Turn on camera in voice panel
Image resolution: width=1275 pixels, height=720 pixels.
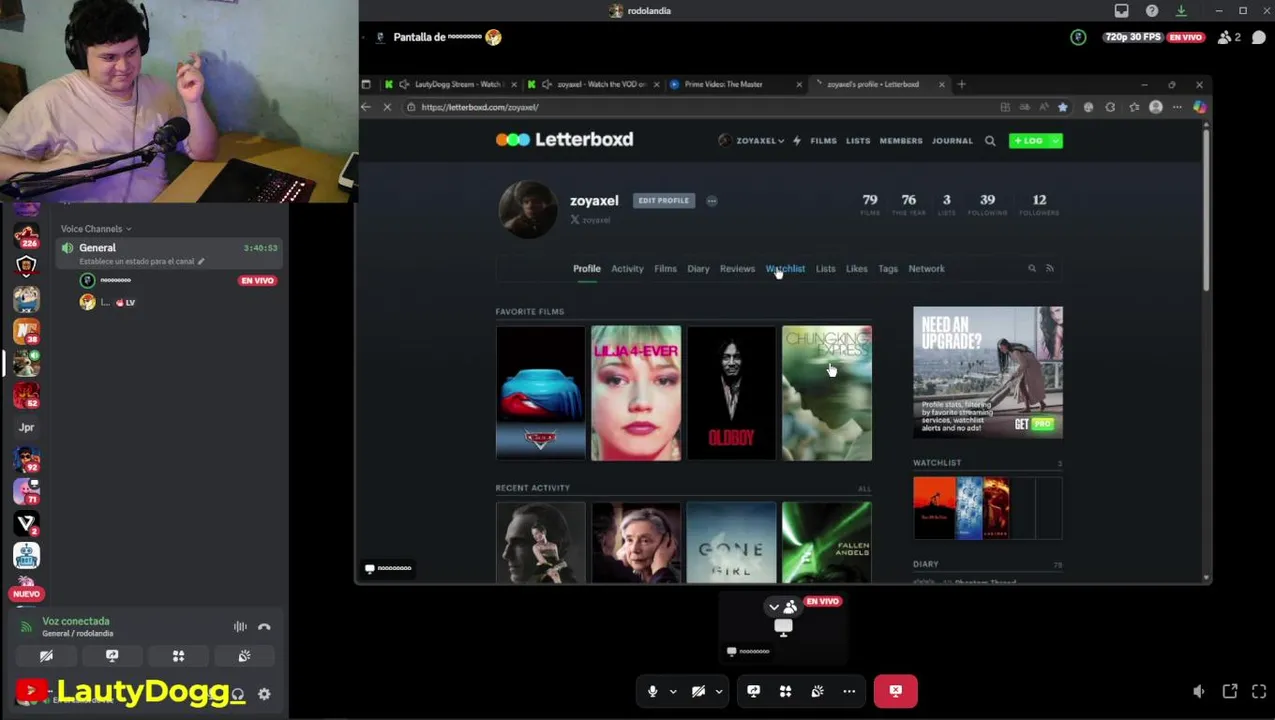46,656
